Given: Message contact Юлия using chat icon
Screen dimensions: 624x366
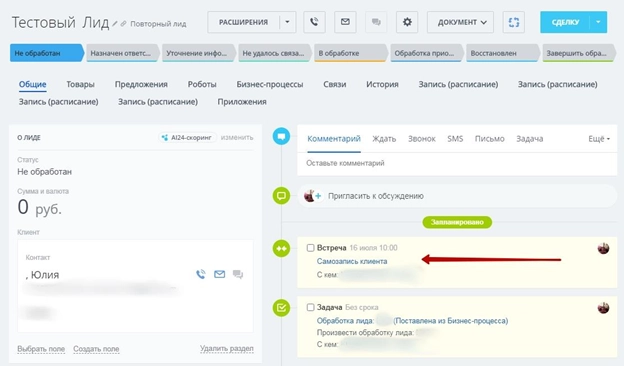Looking at the screenshot, I should point(238,274).
